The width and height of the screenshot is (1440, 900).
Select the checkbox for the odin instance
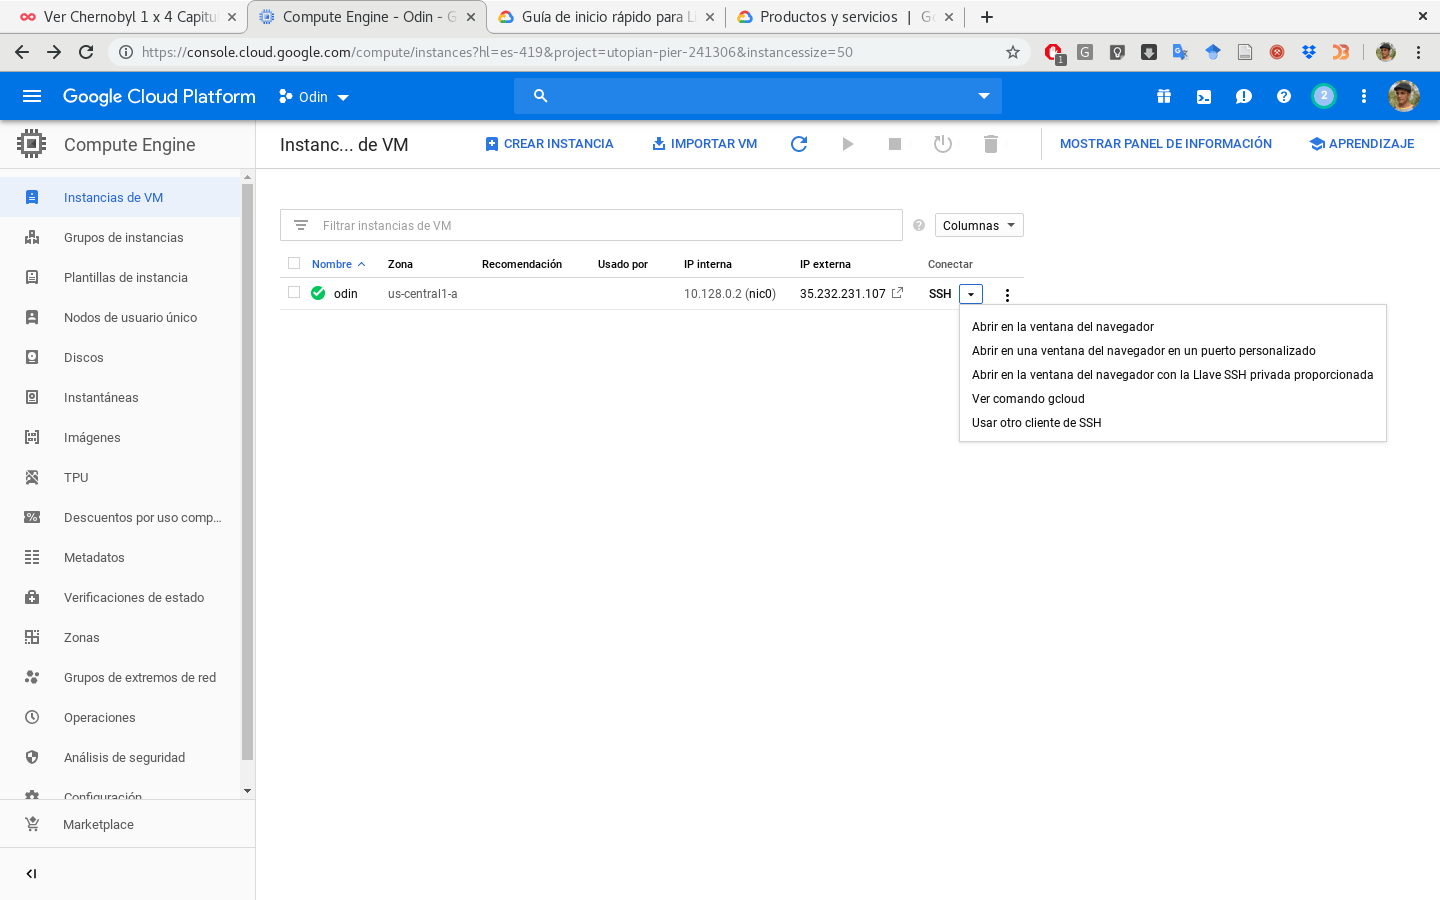(x=292, y=293)
